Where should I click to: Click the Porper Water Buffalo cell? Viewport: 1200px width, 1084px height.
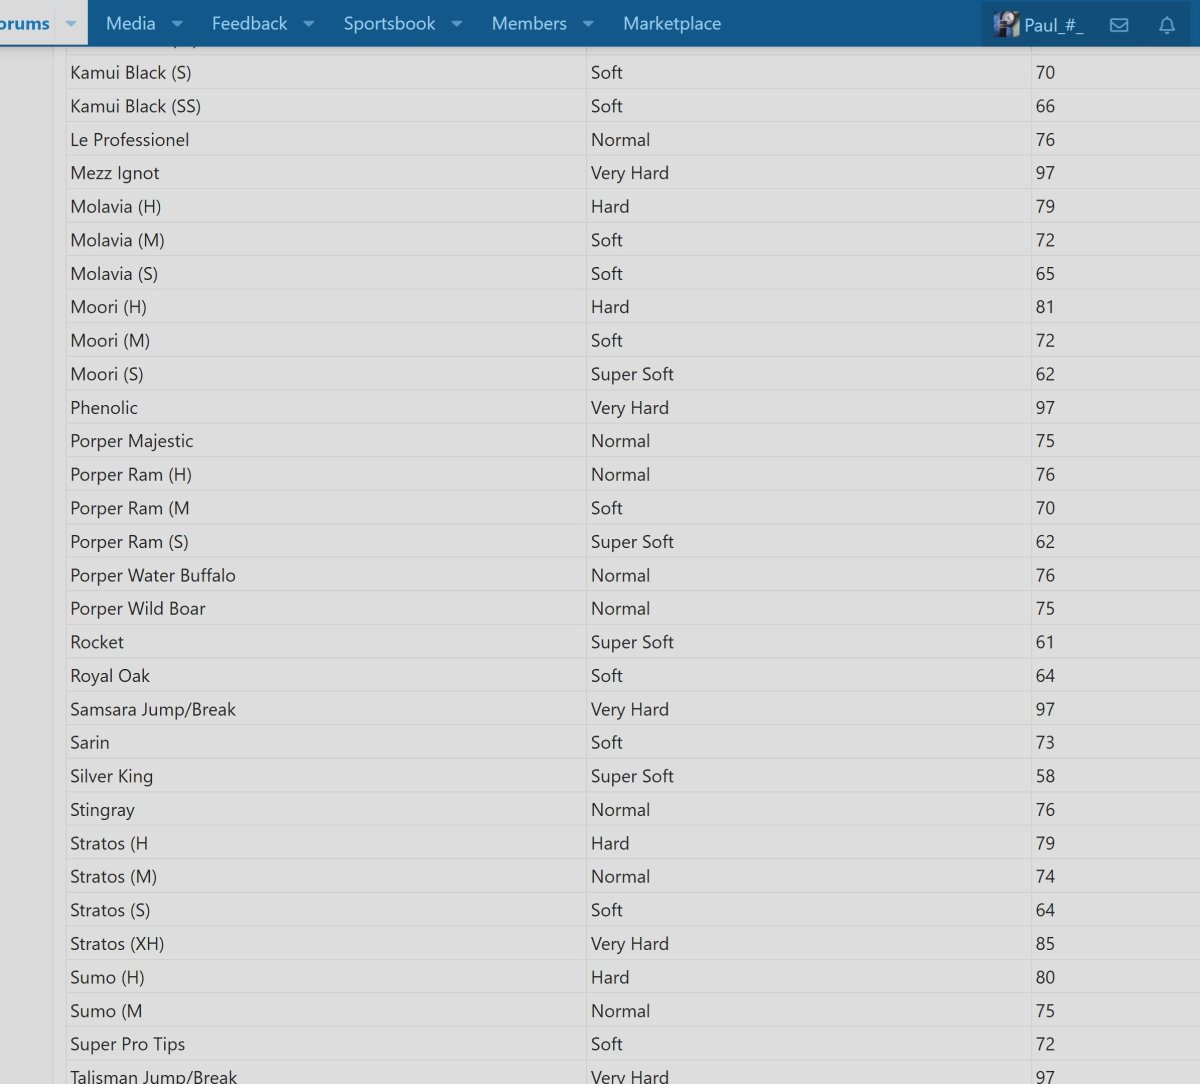tap(153, 576)
